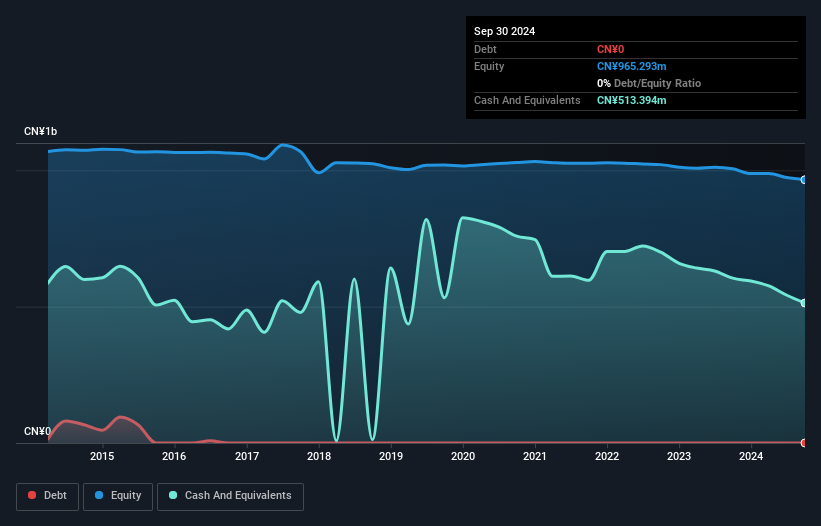Select the 2019 x-axis label
Viewport: 821px width, 526px height.
[391, 456]
